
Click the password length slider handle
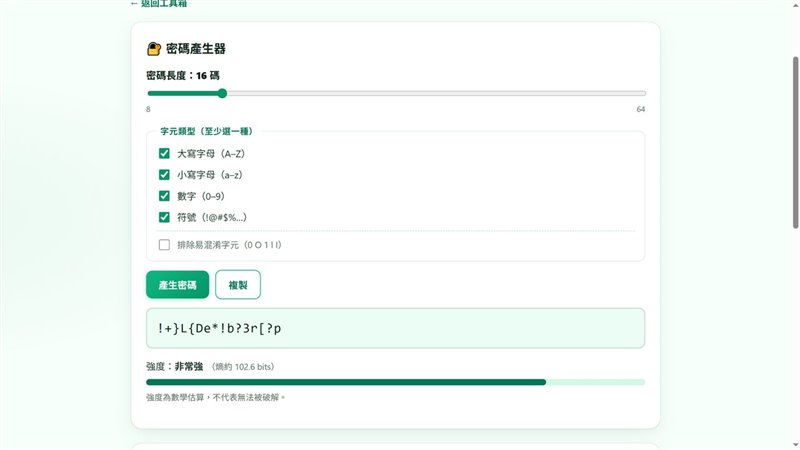222,93
